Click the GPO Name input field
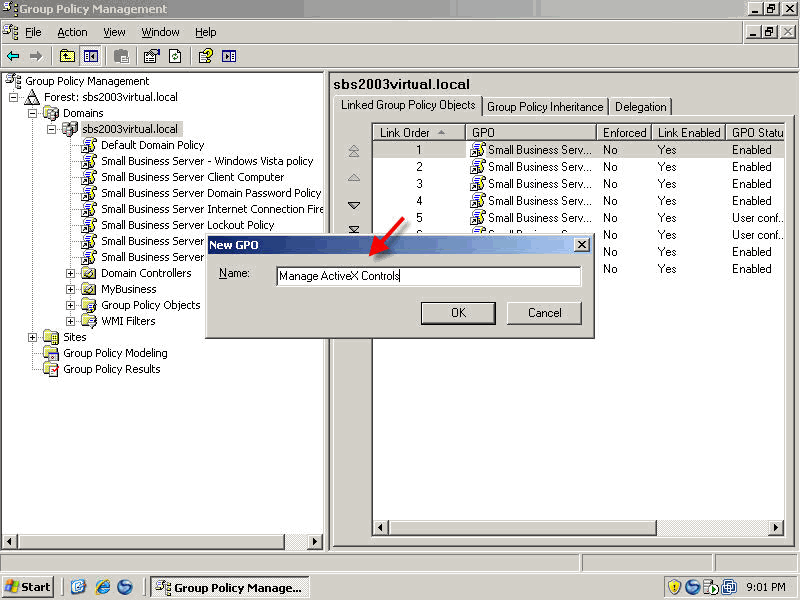The height and width of the screenshot is (600, 800). (429, 276)
